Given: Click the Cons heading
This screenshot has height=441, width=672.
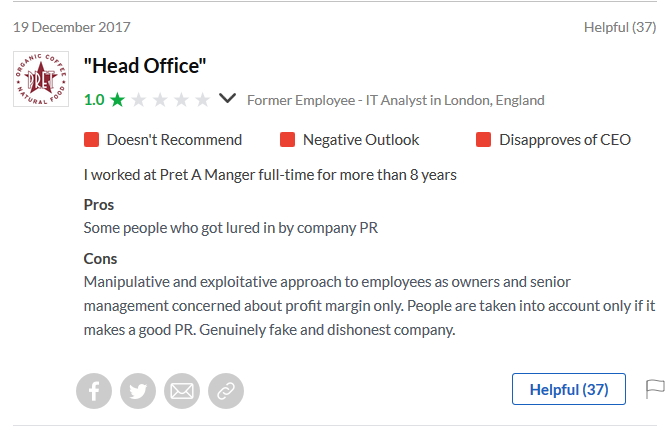Looking at the screenshot, I should click(x=100, y=259).
